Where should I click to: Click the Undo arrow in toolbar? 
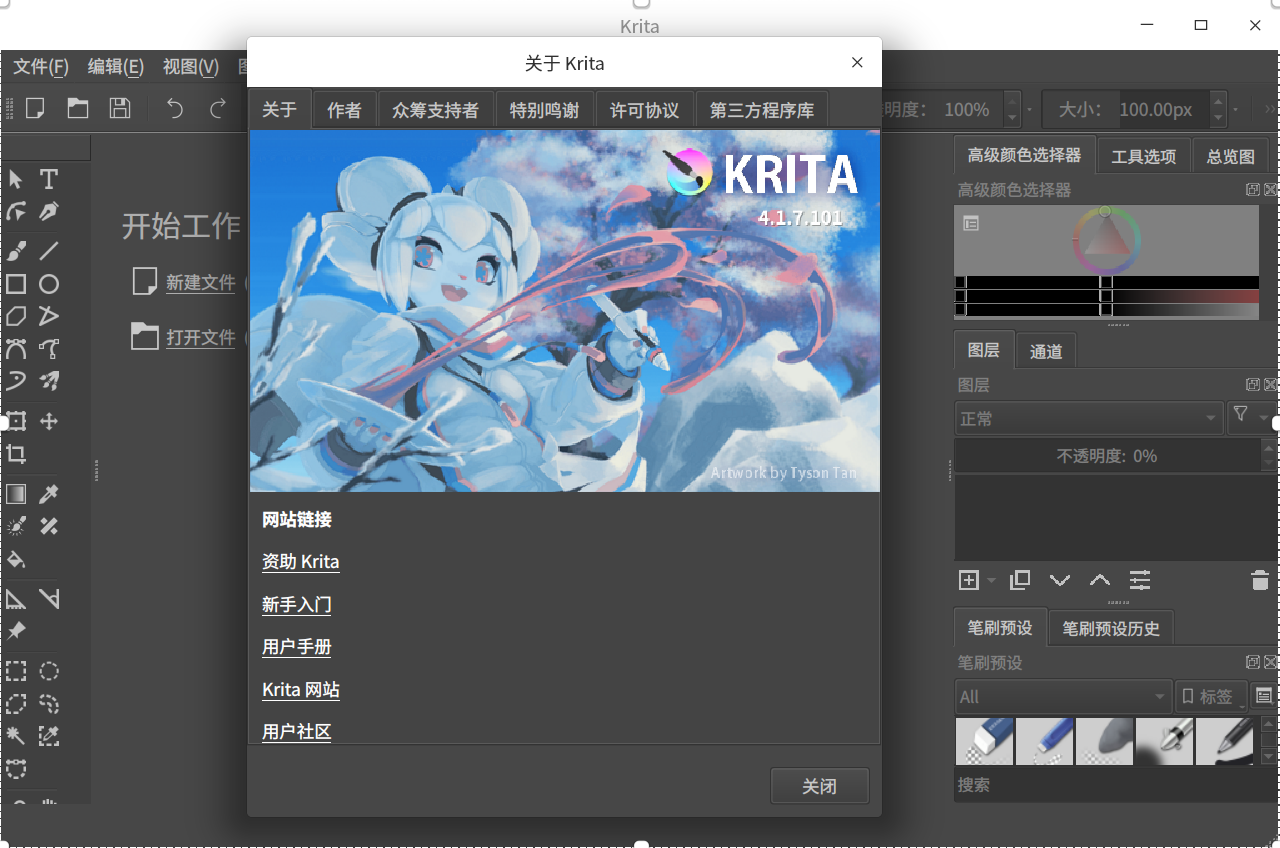pos(175,108)
